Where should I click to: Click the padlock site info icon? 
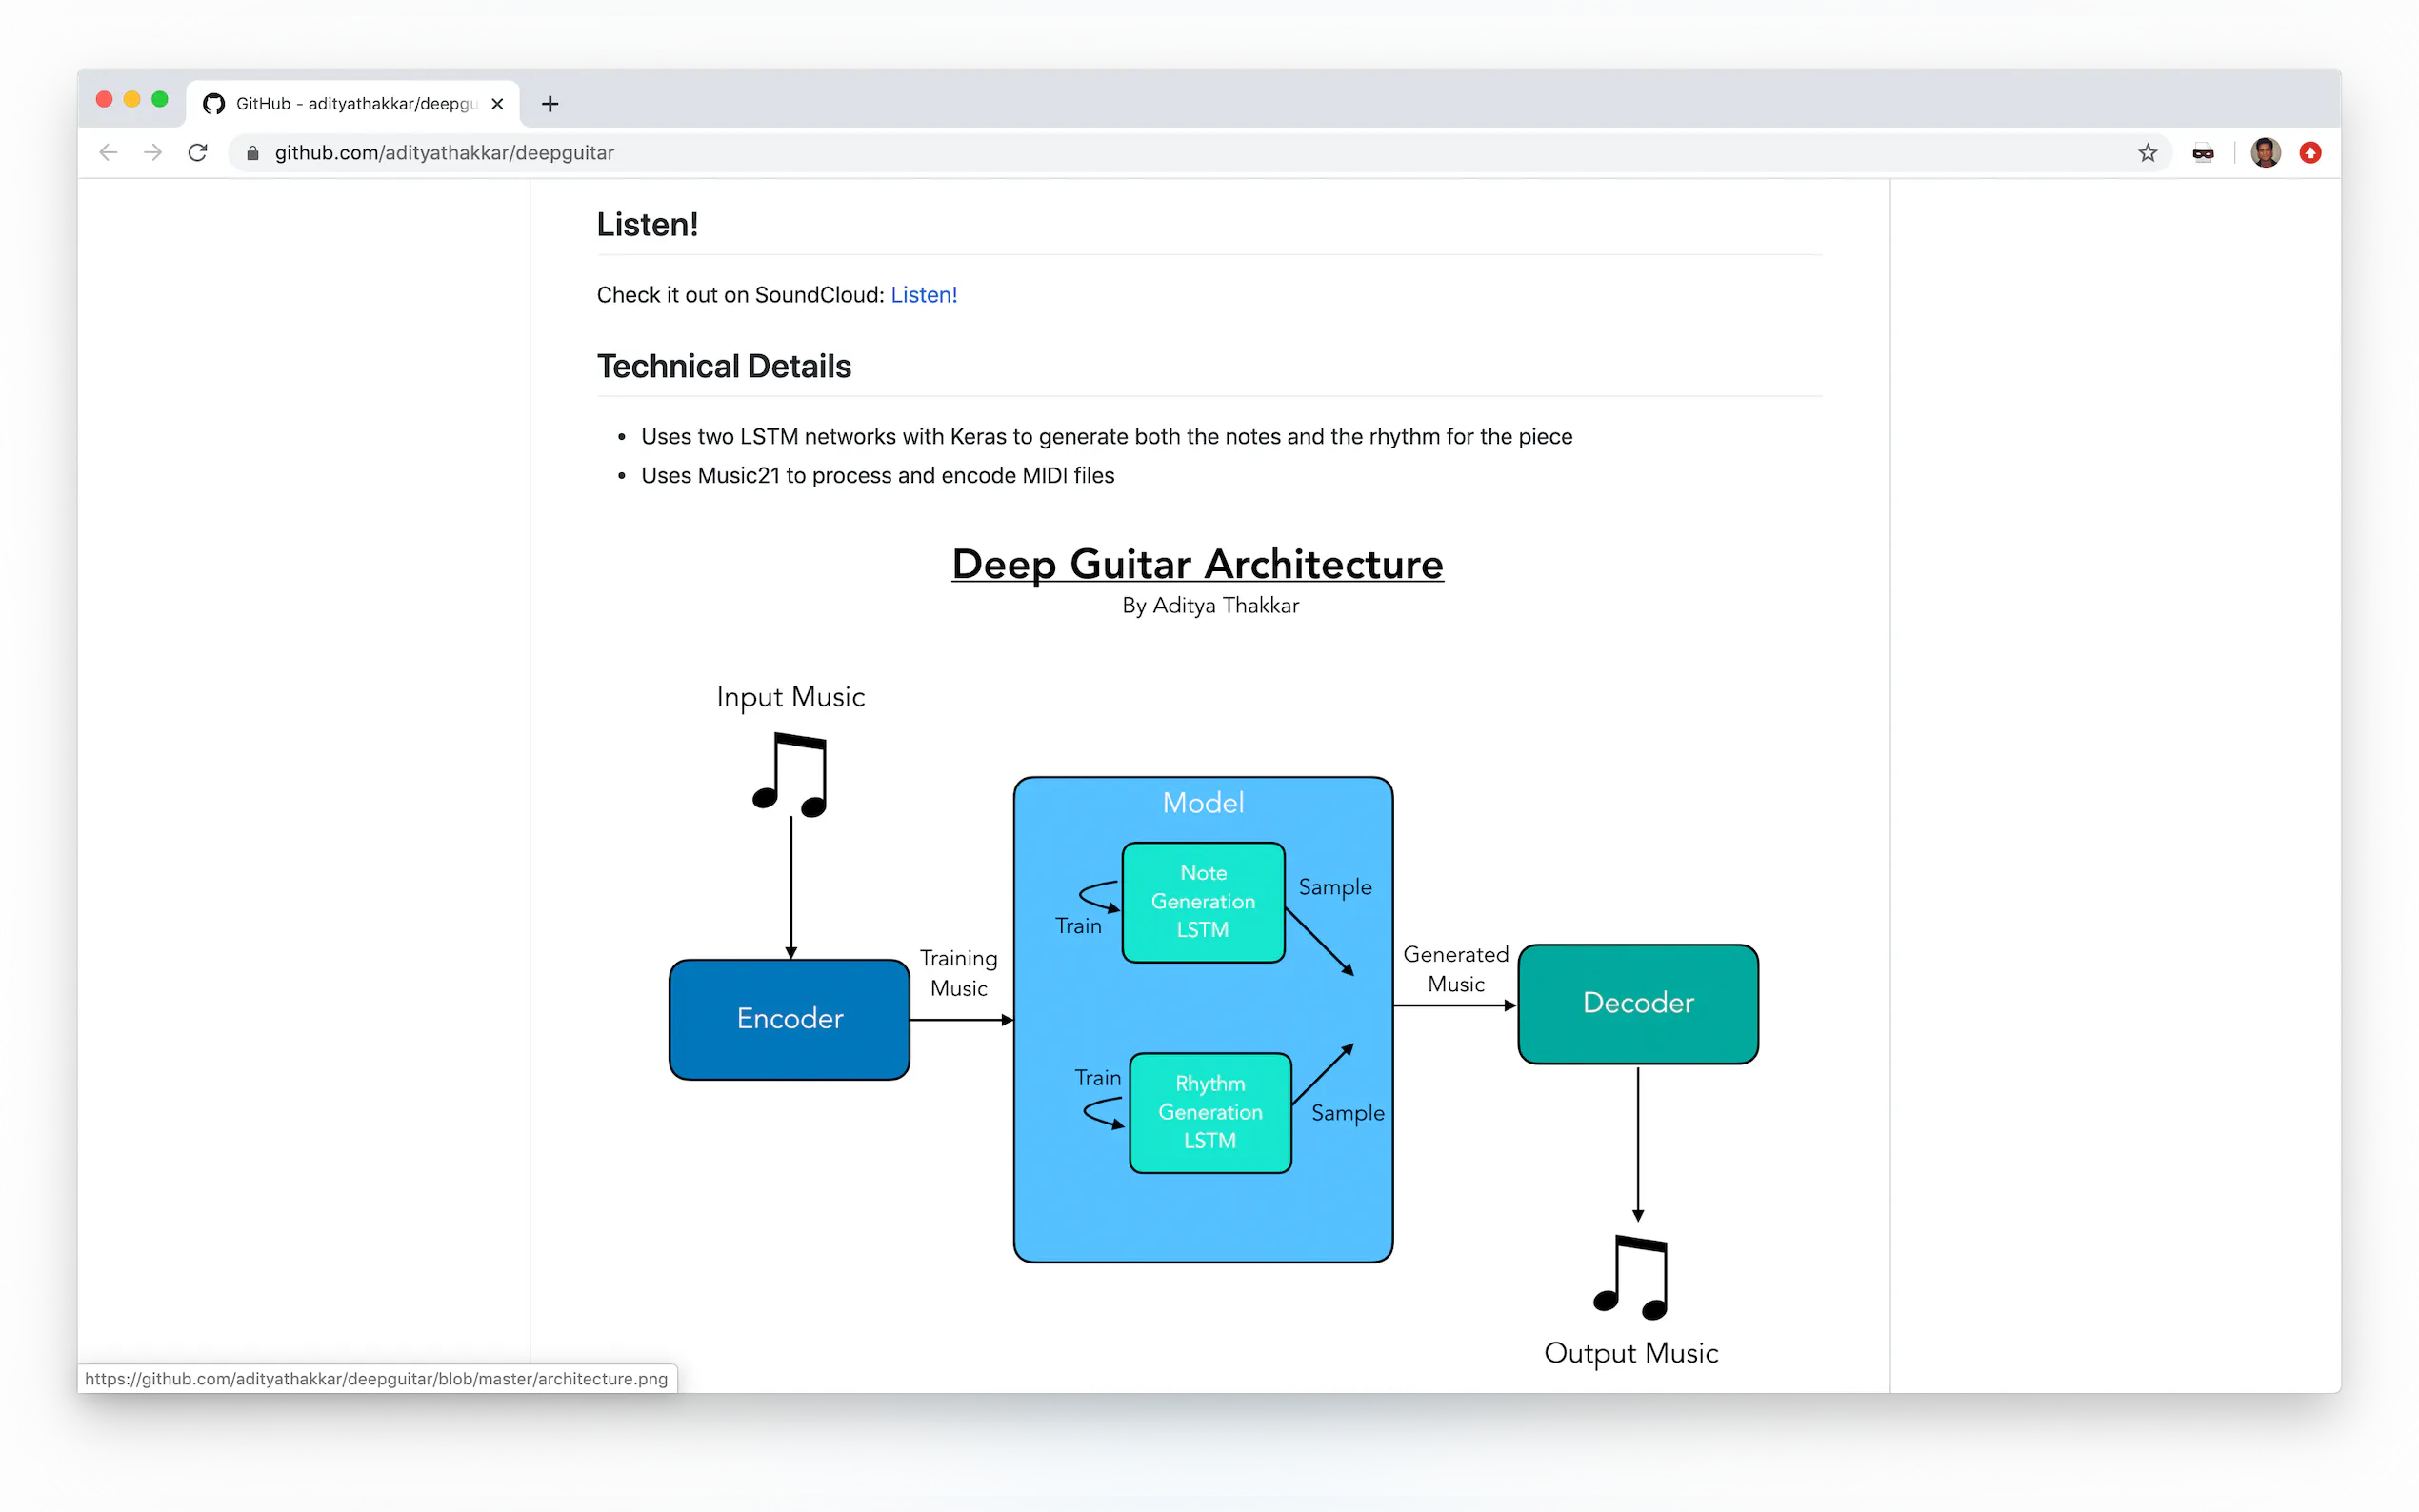[253, 152]
